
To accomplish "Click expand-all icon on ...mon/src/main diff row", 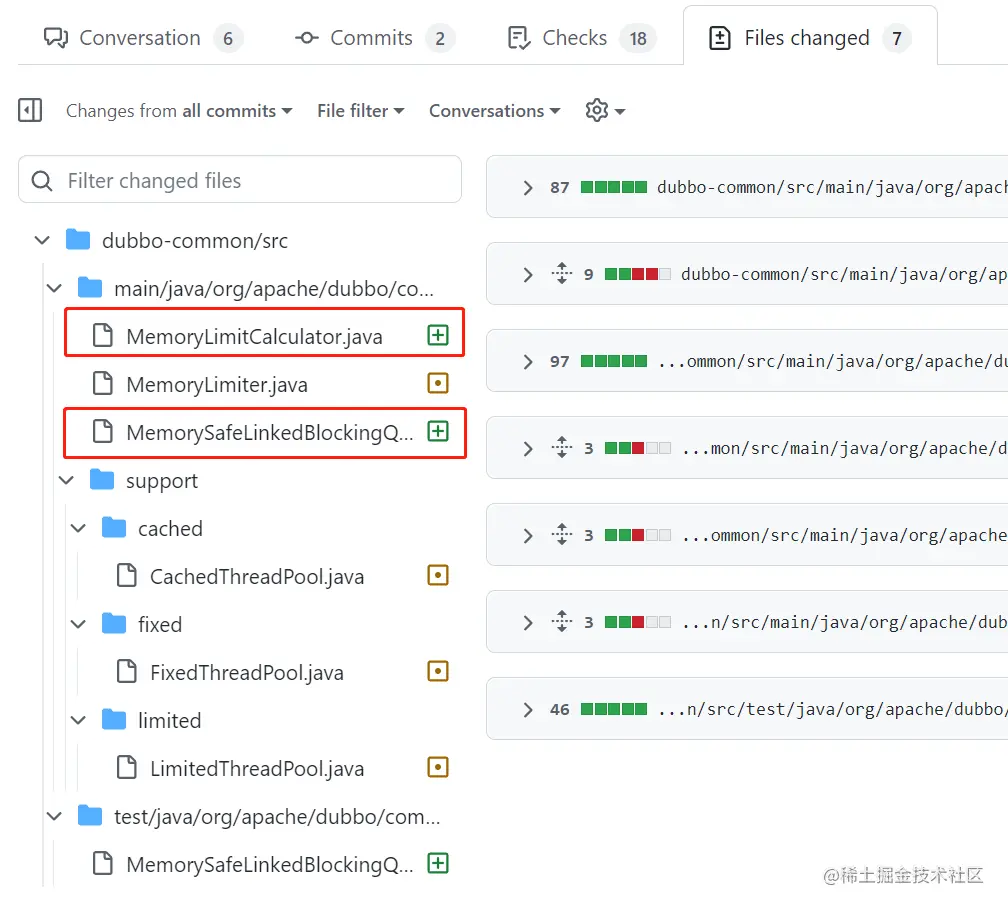I will click(562, 447).
